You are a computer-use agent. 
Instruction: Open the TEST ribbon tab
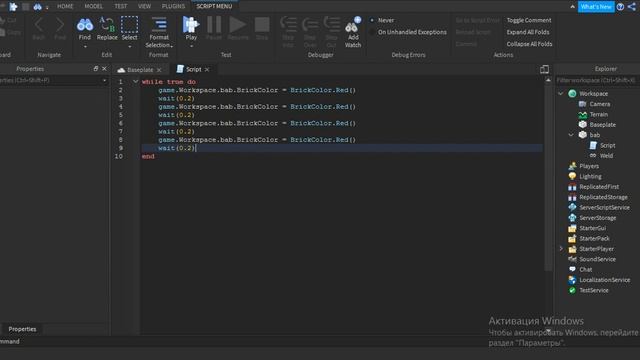pyautogui.click(x=120, y=6)
